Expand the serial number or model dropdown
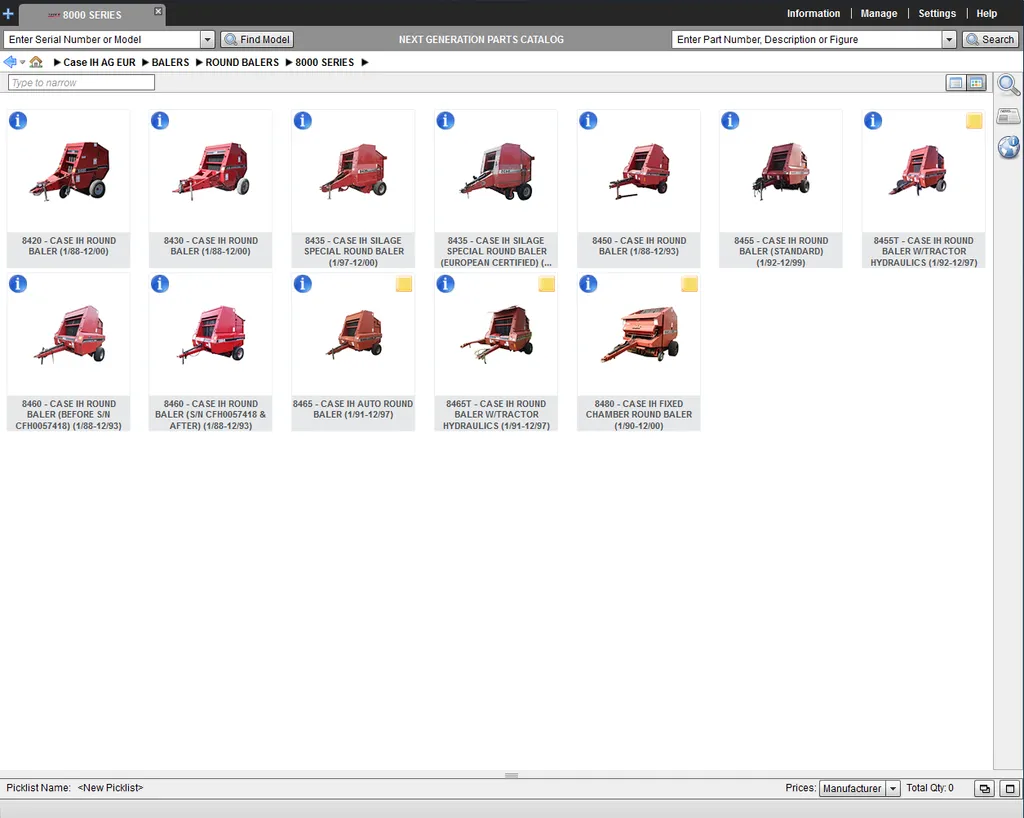 208,40
